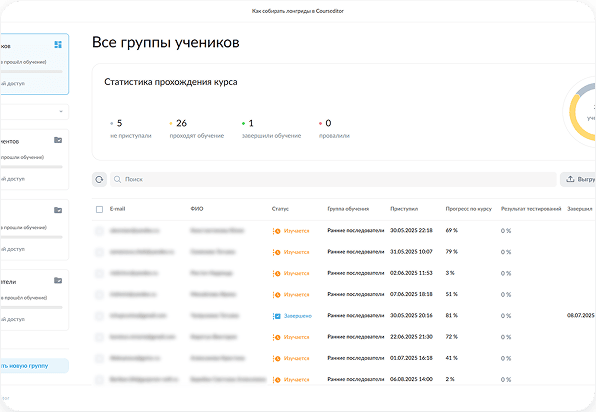This screenshot has height=412, width=596.
Task: Click the dashboard icon in the selected sidebar card
Action: (58, 45)
